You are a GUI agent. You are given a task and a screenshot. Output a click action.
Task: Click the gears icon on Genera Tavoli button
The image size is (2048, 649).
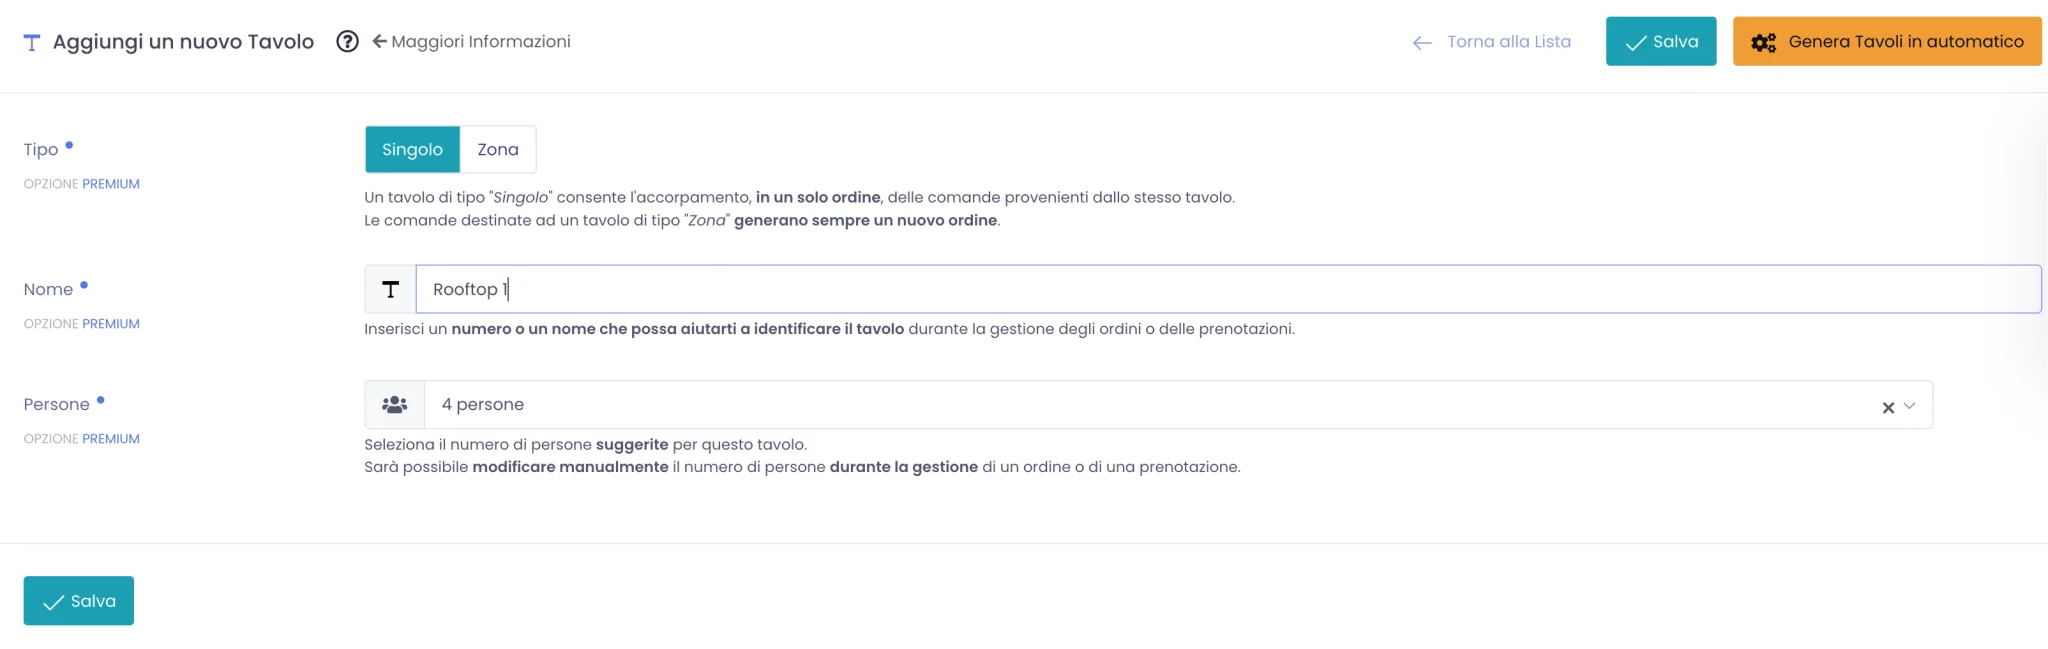tap(1764, 42)
